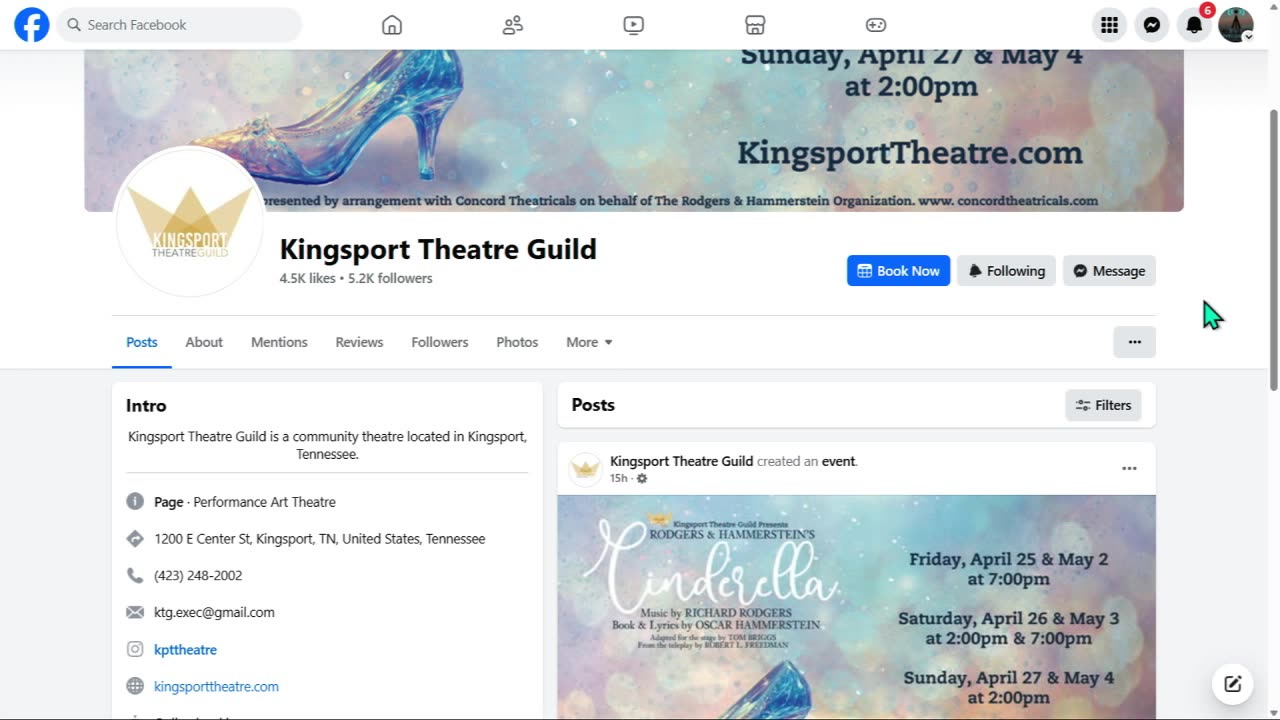This screenshot has width=1280, height=720.
Task: Open the Home feed icon
Action: (392, 25)
